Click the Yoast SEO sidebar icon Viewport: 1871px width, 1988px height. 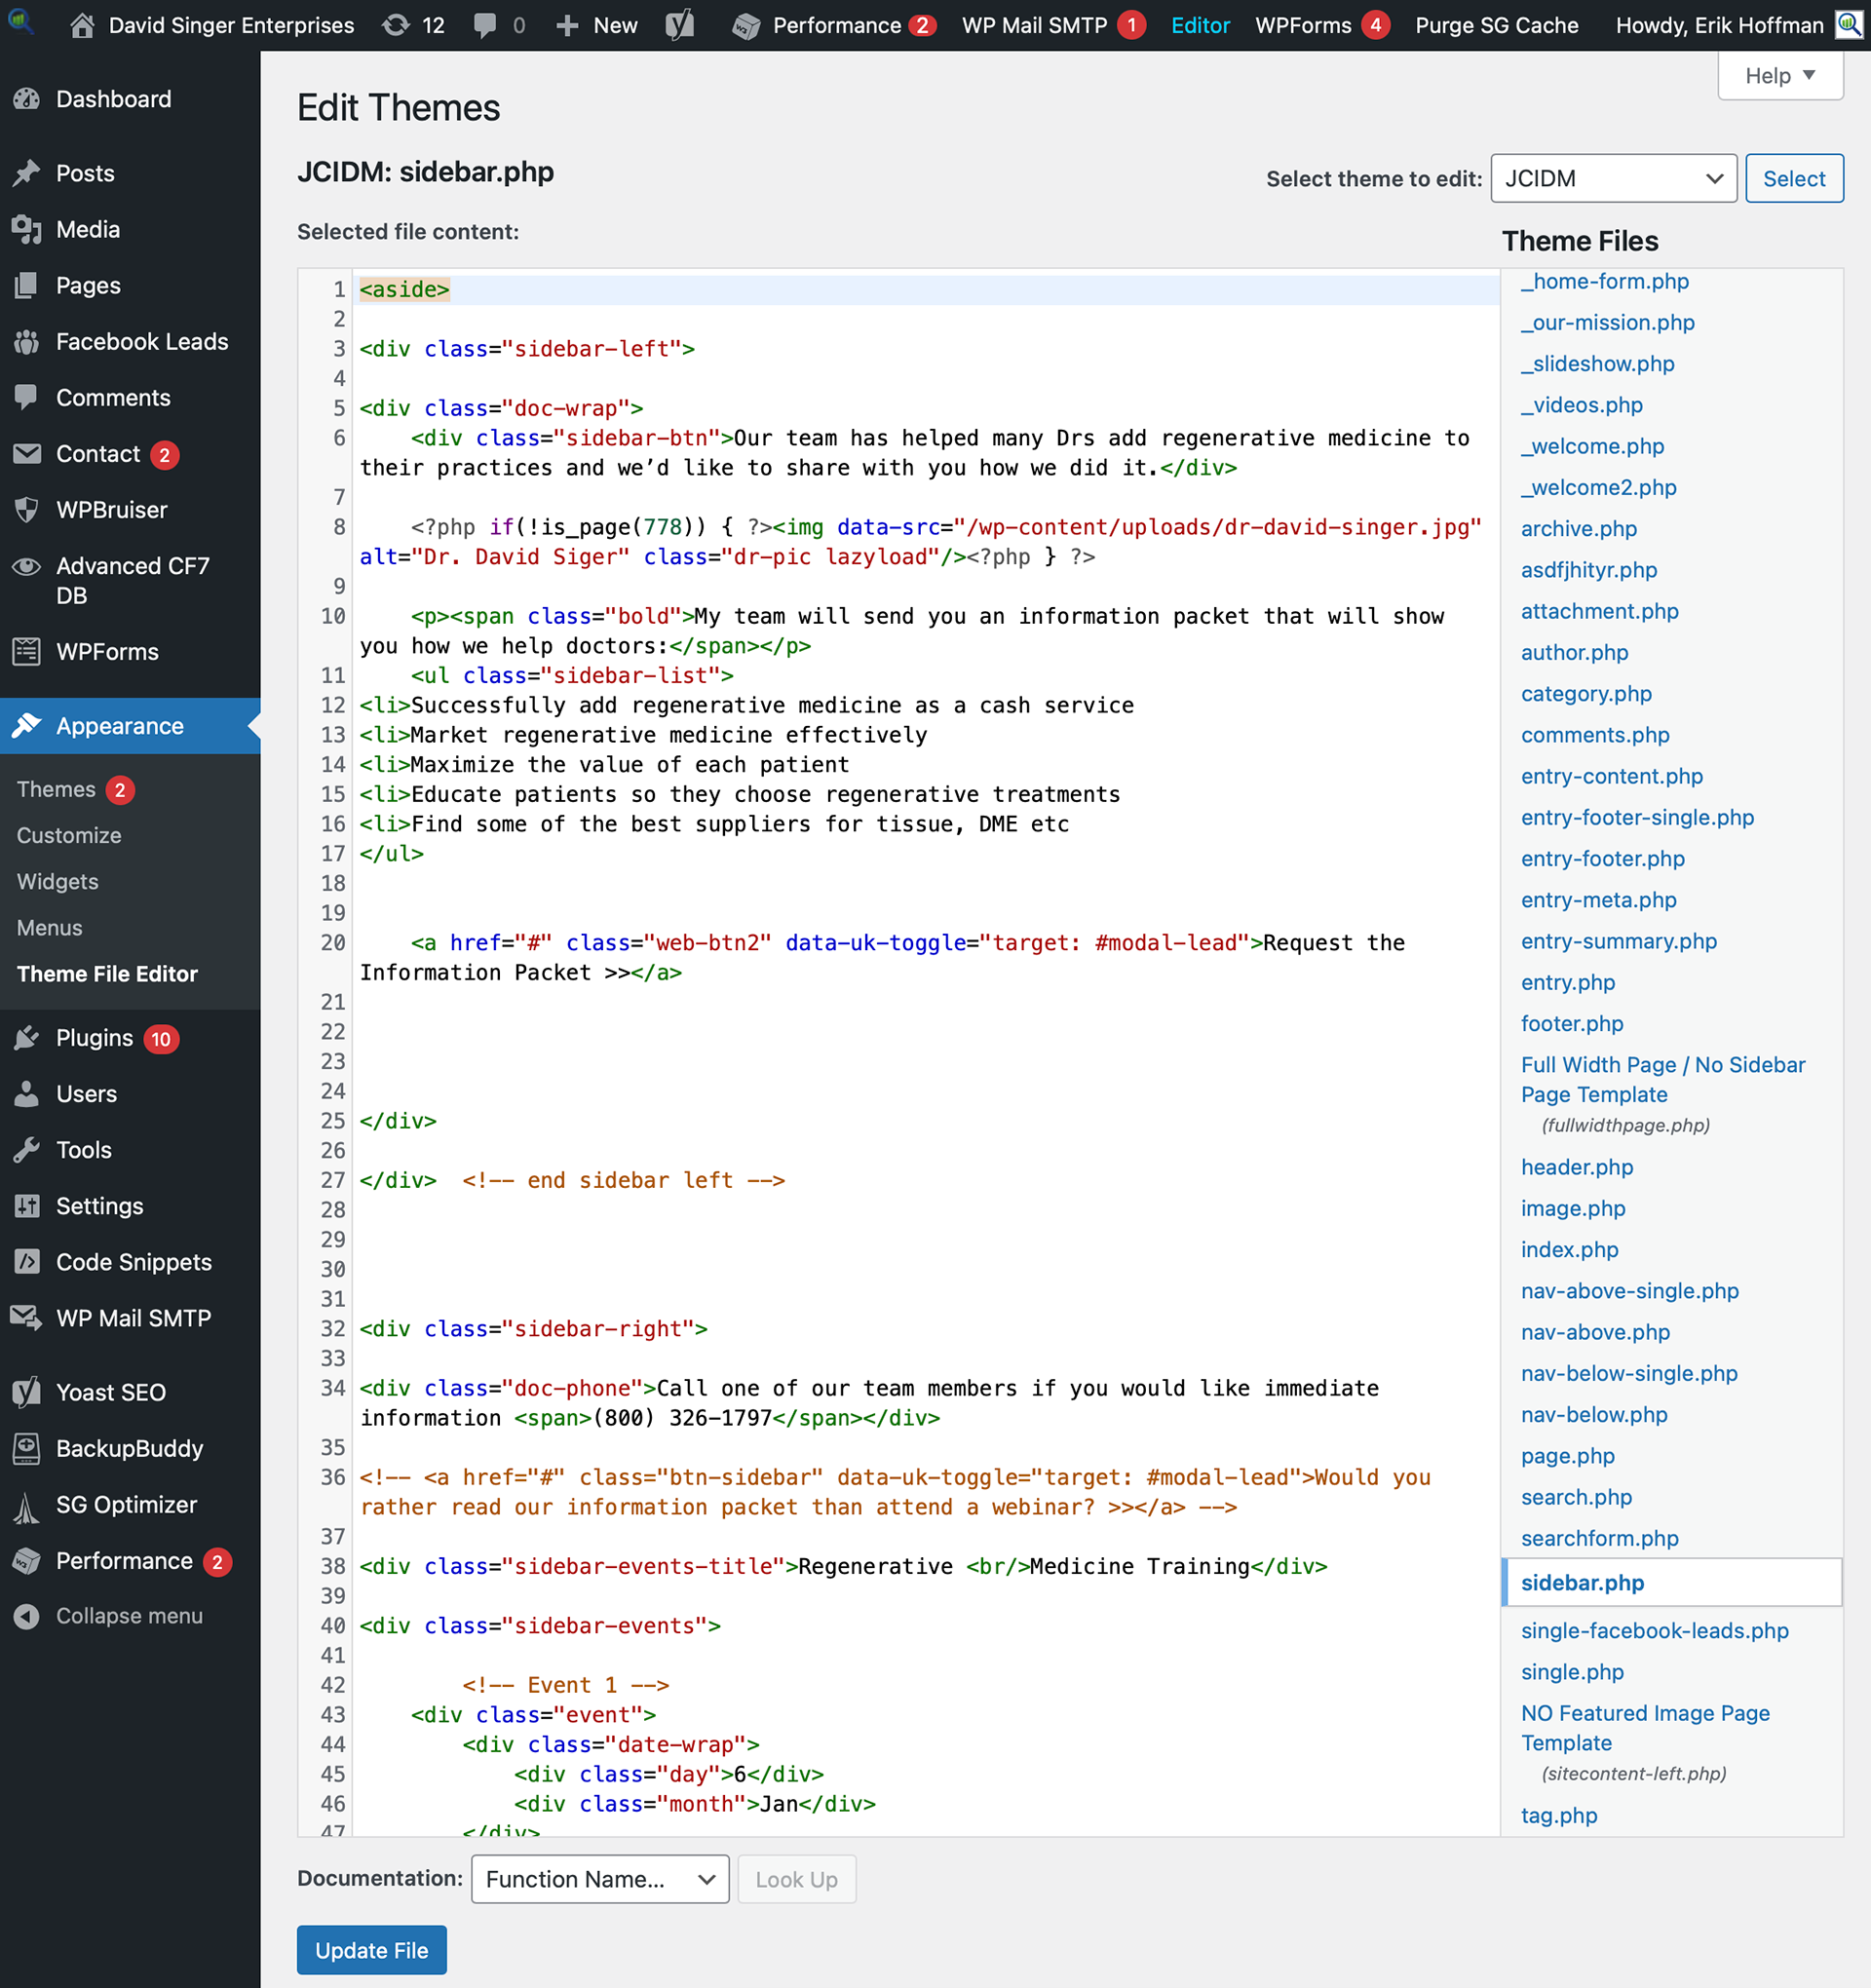pyautogui.click(x=27, y=1392)
